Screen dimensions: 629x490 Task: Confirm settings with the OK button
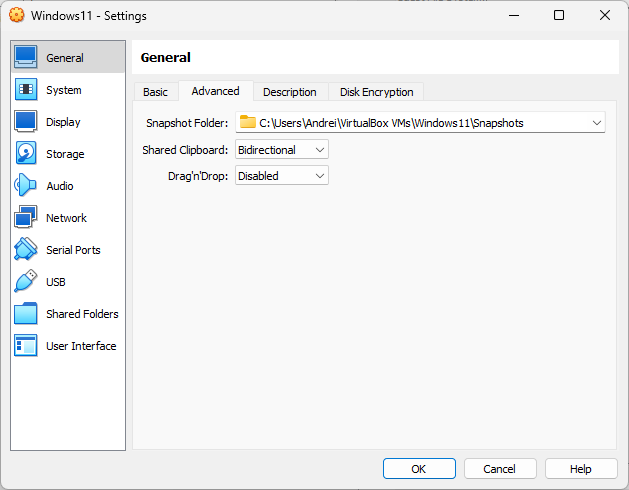(419, 469)
